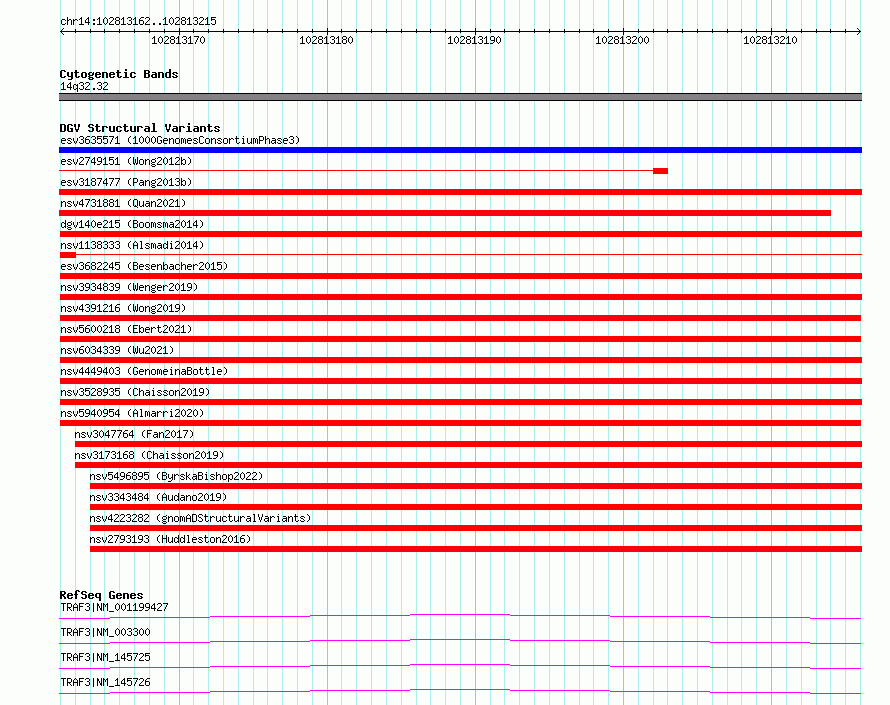
Task: Click the red bar under nsv4449403 (GenomeinaBottle)
Action: click(460, 381)
